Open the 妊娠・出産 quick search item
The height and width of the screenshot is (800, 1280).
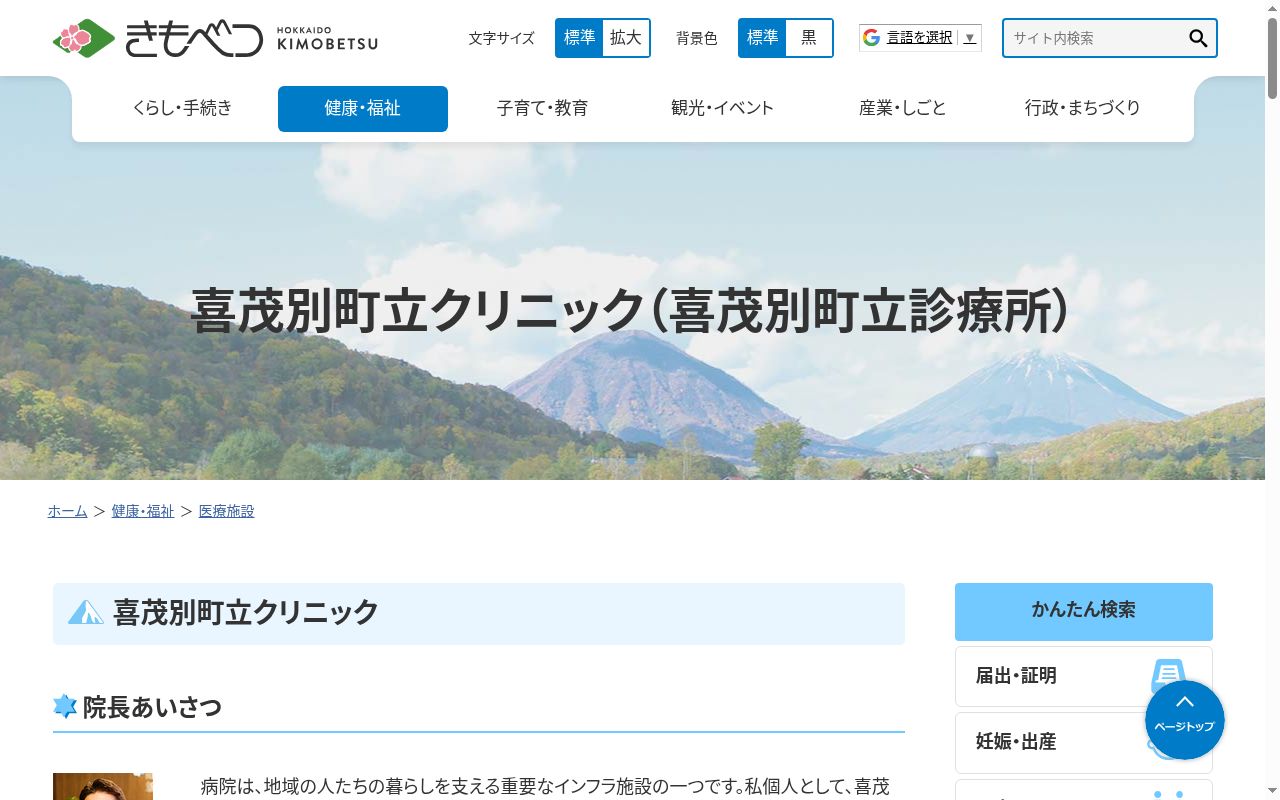point(1084,742)
